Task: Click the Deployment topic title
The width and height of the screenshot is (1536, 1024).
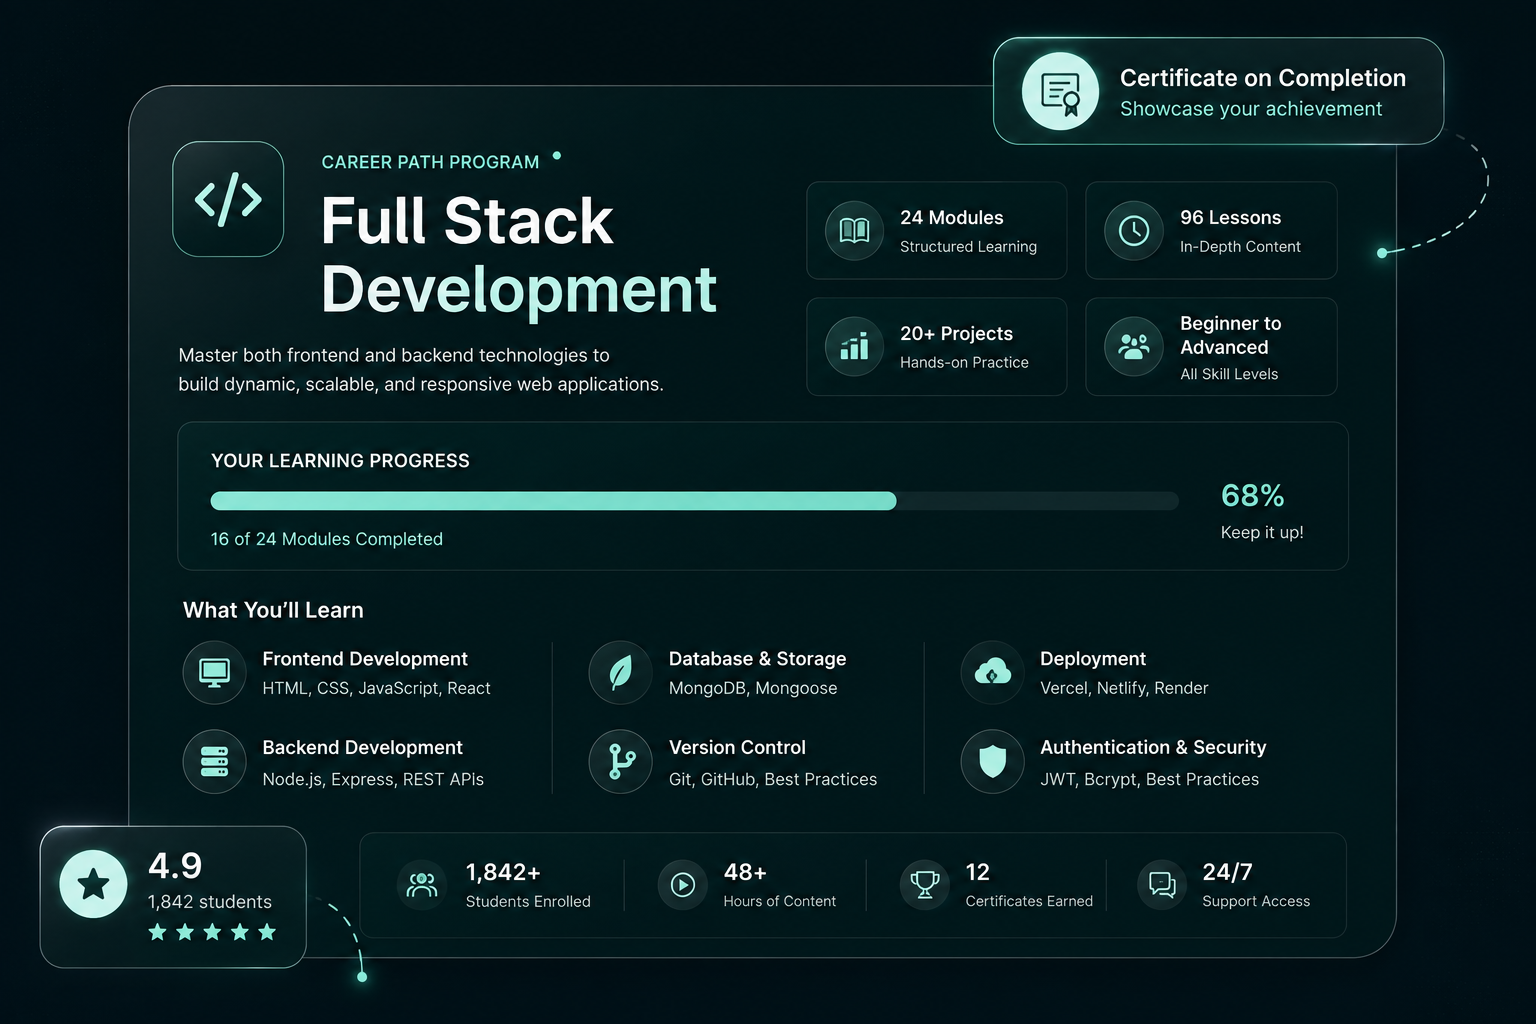Action: [x=1093, y=659]
